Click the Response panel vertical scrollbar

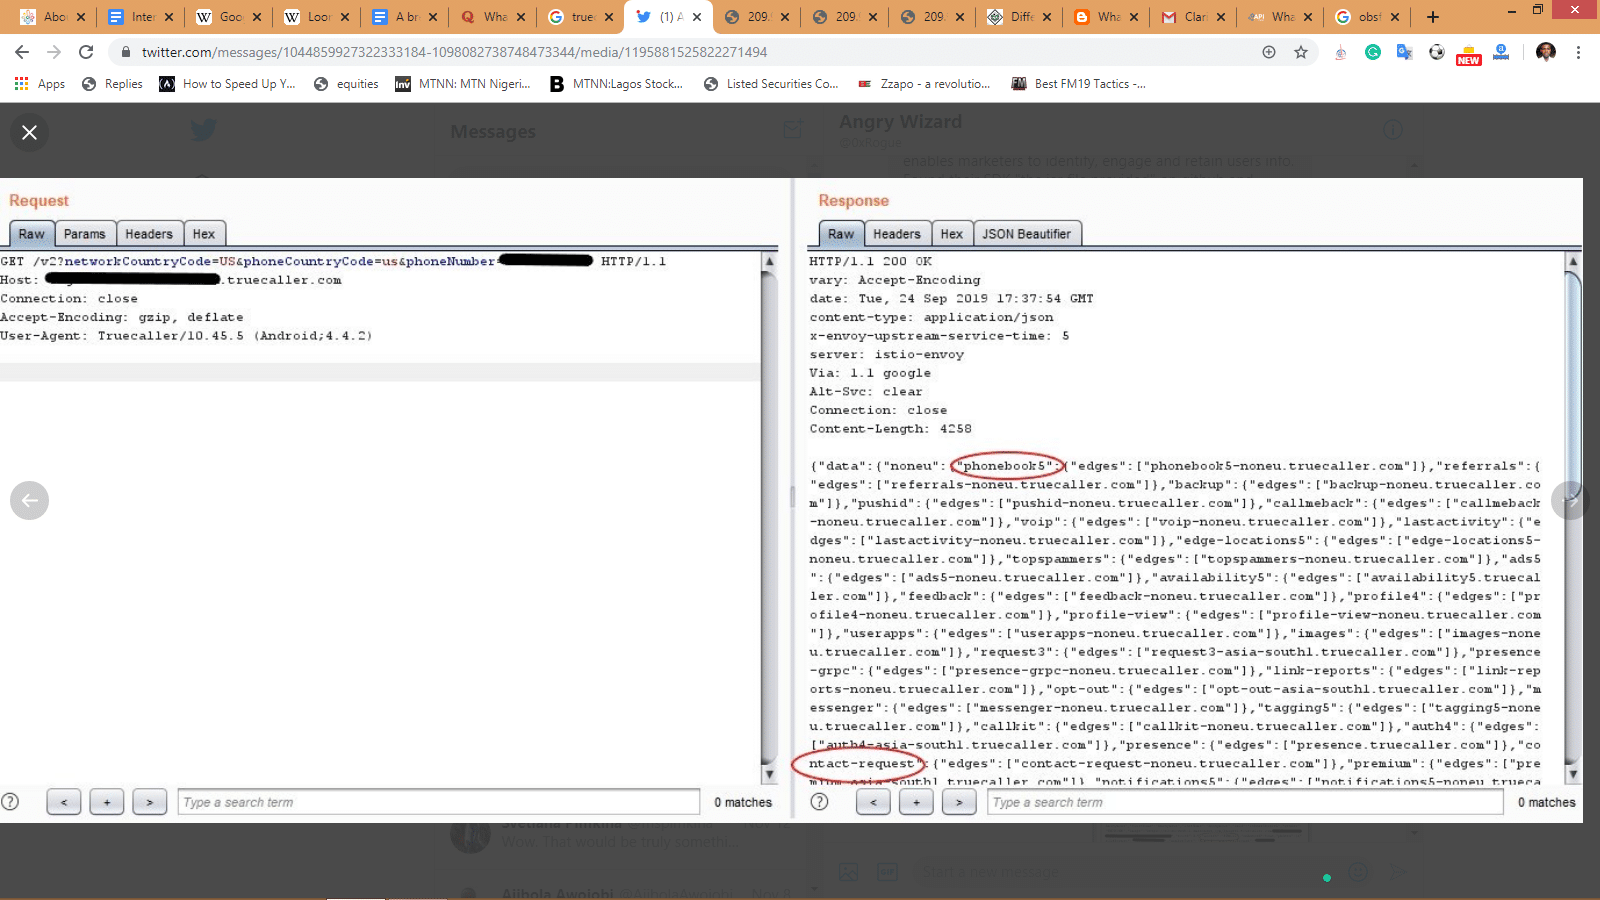click(x=1573, y=517)
